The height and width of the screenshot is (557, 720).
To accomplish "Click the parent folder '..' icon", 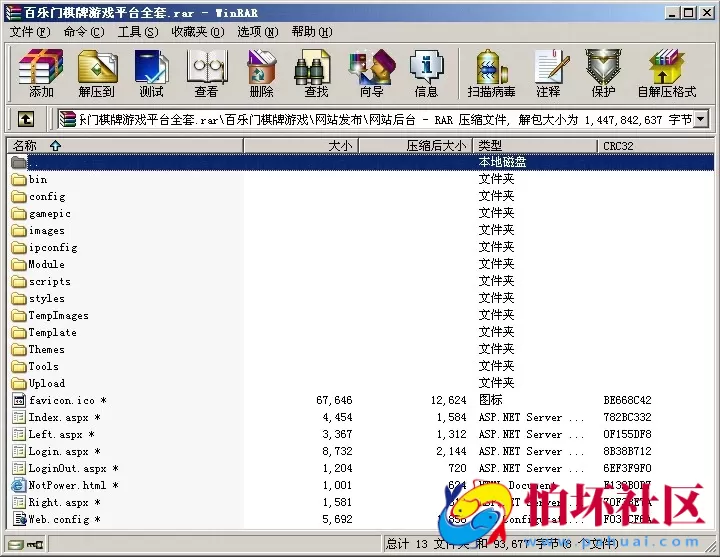I will coord(19,162).
